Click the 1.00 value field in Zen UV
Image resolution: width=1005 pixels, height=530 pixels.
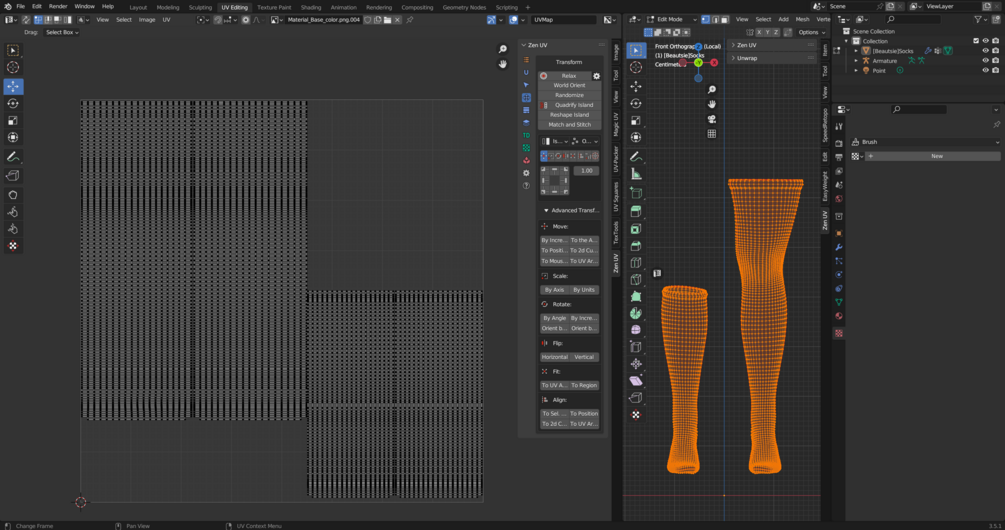tap(586, 171)
